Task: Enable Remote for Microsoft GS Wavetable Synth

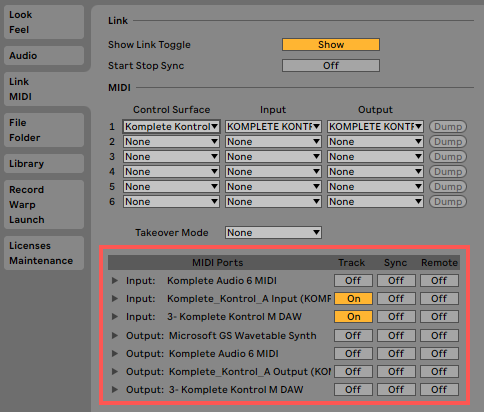Action: point(439,336)
